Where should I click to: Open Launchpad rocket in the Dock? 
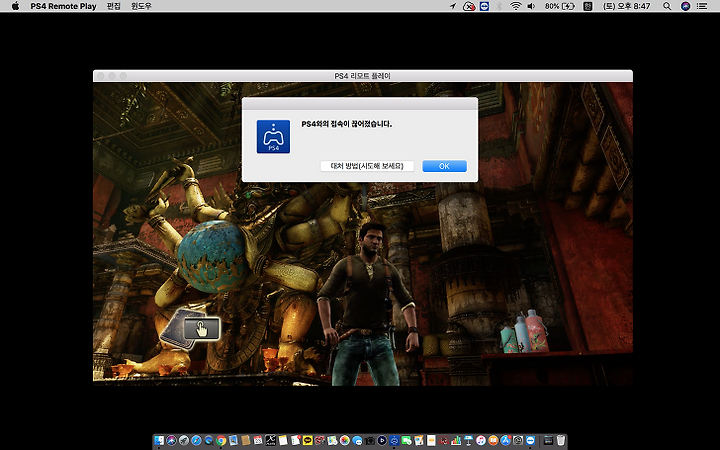coord(184,440)
